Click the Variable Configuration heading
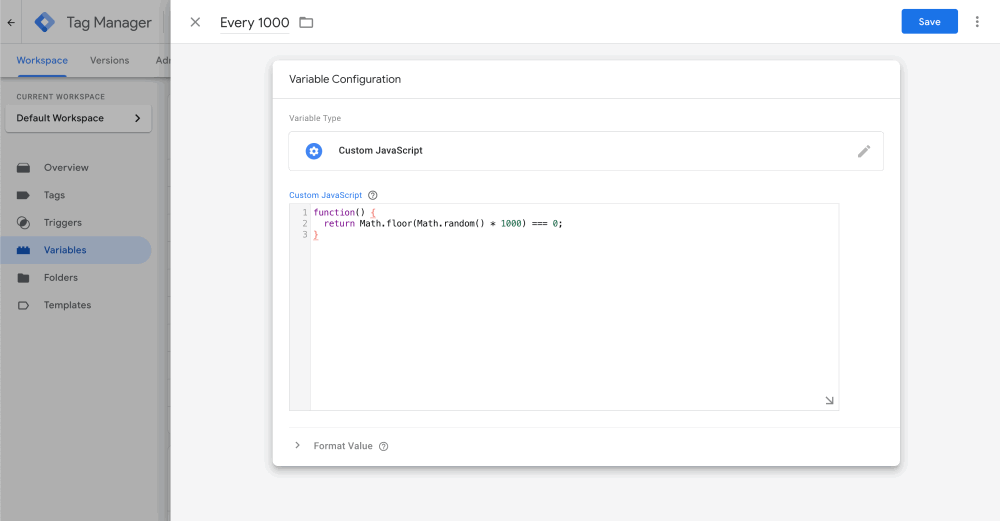The height and width of the screenshot is (521, 1000). 345,79
